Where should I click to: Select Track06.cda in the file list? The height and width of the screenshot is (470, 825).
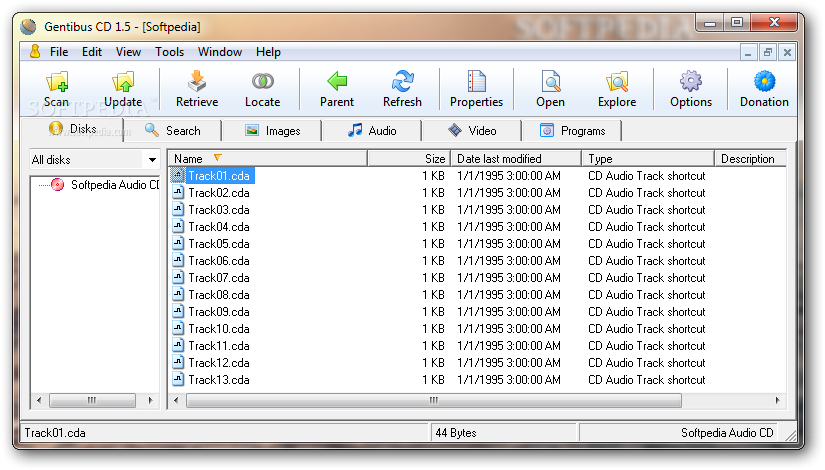pyautogui.click(x=219, y=261)
